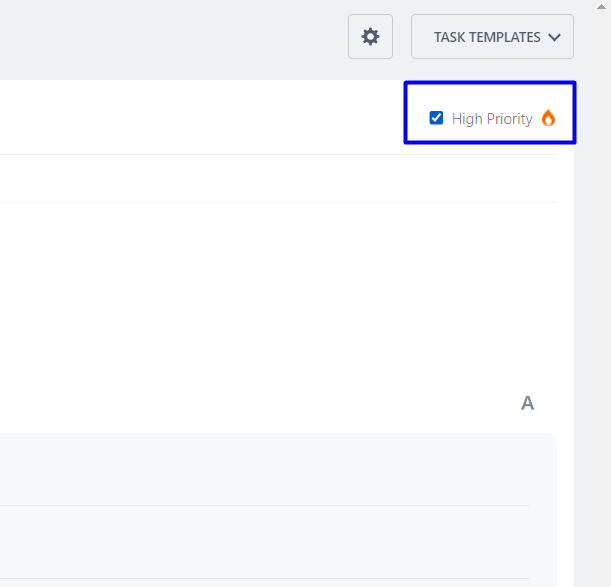
Task: Click the gray letter A icon
Action: (527, 403)
